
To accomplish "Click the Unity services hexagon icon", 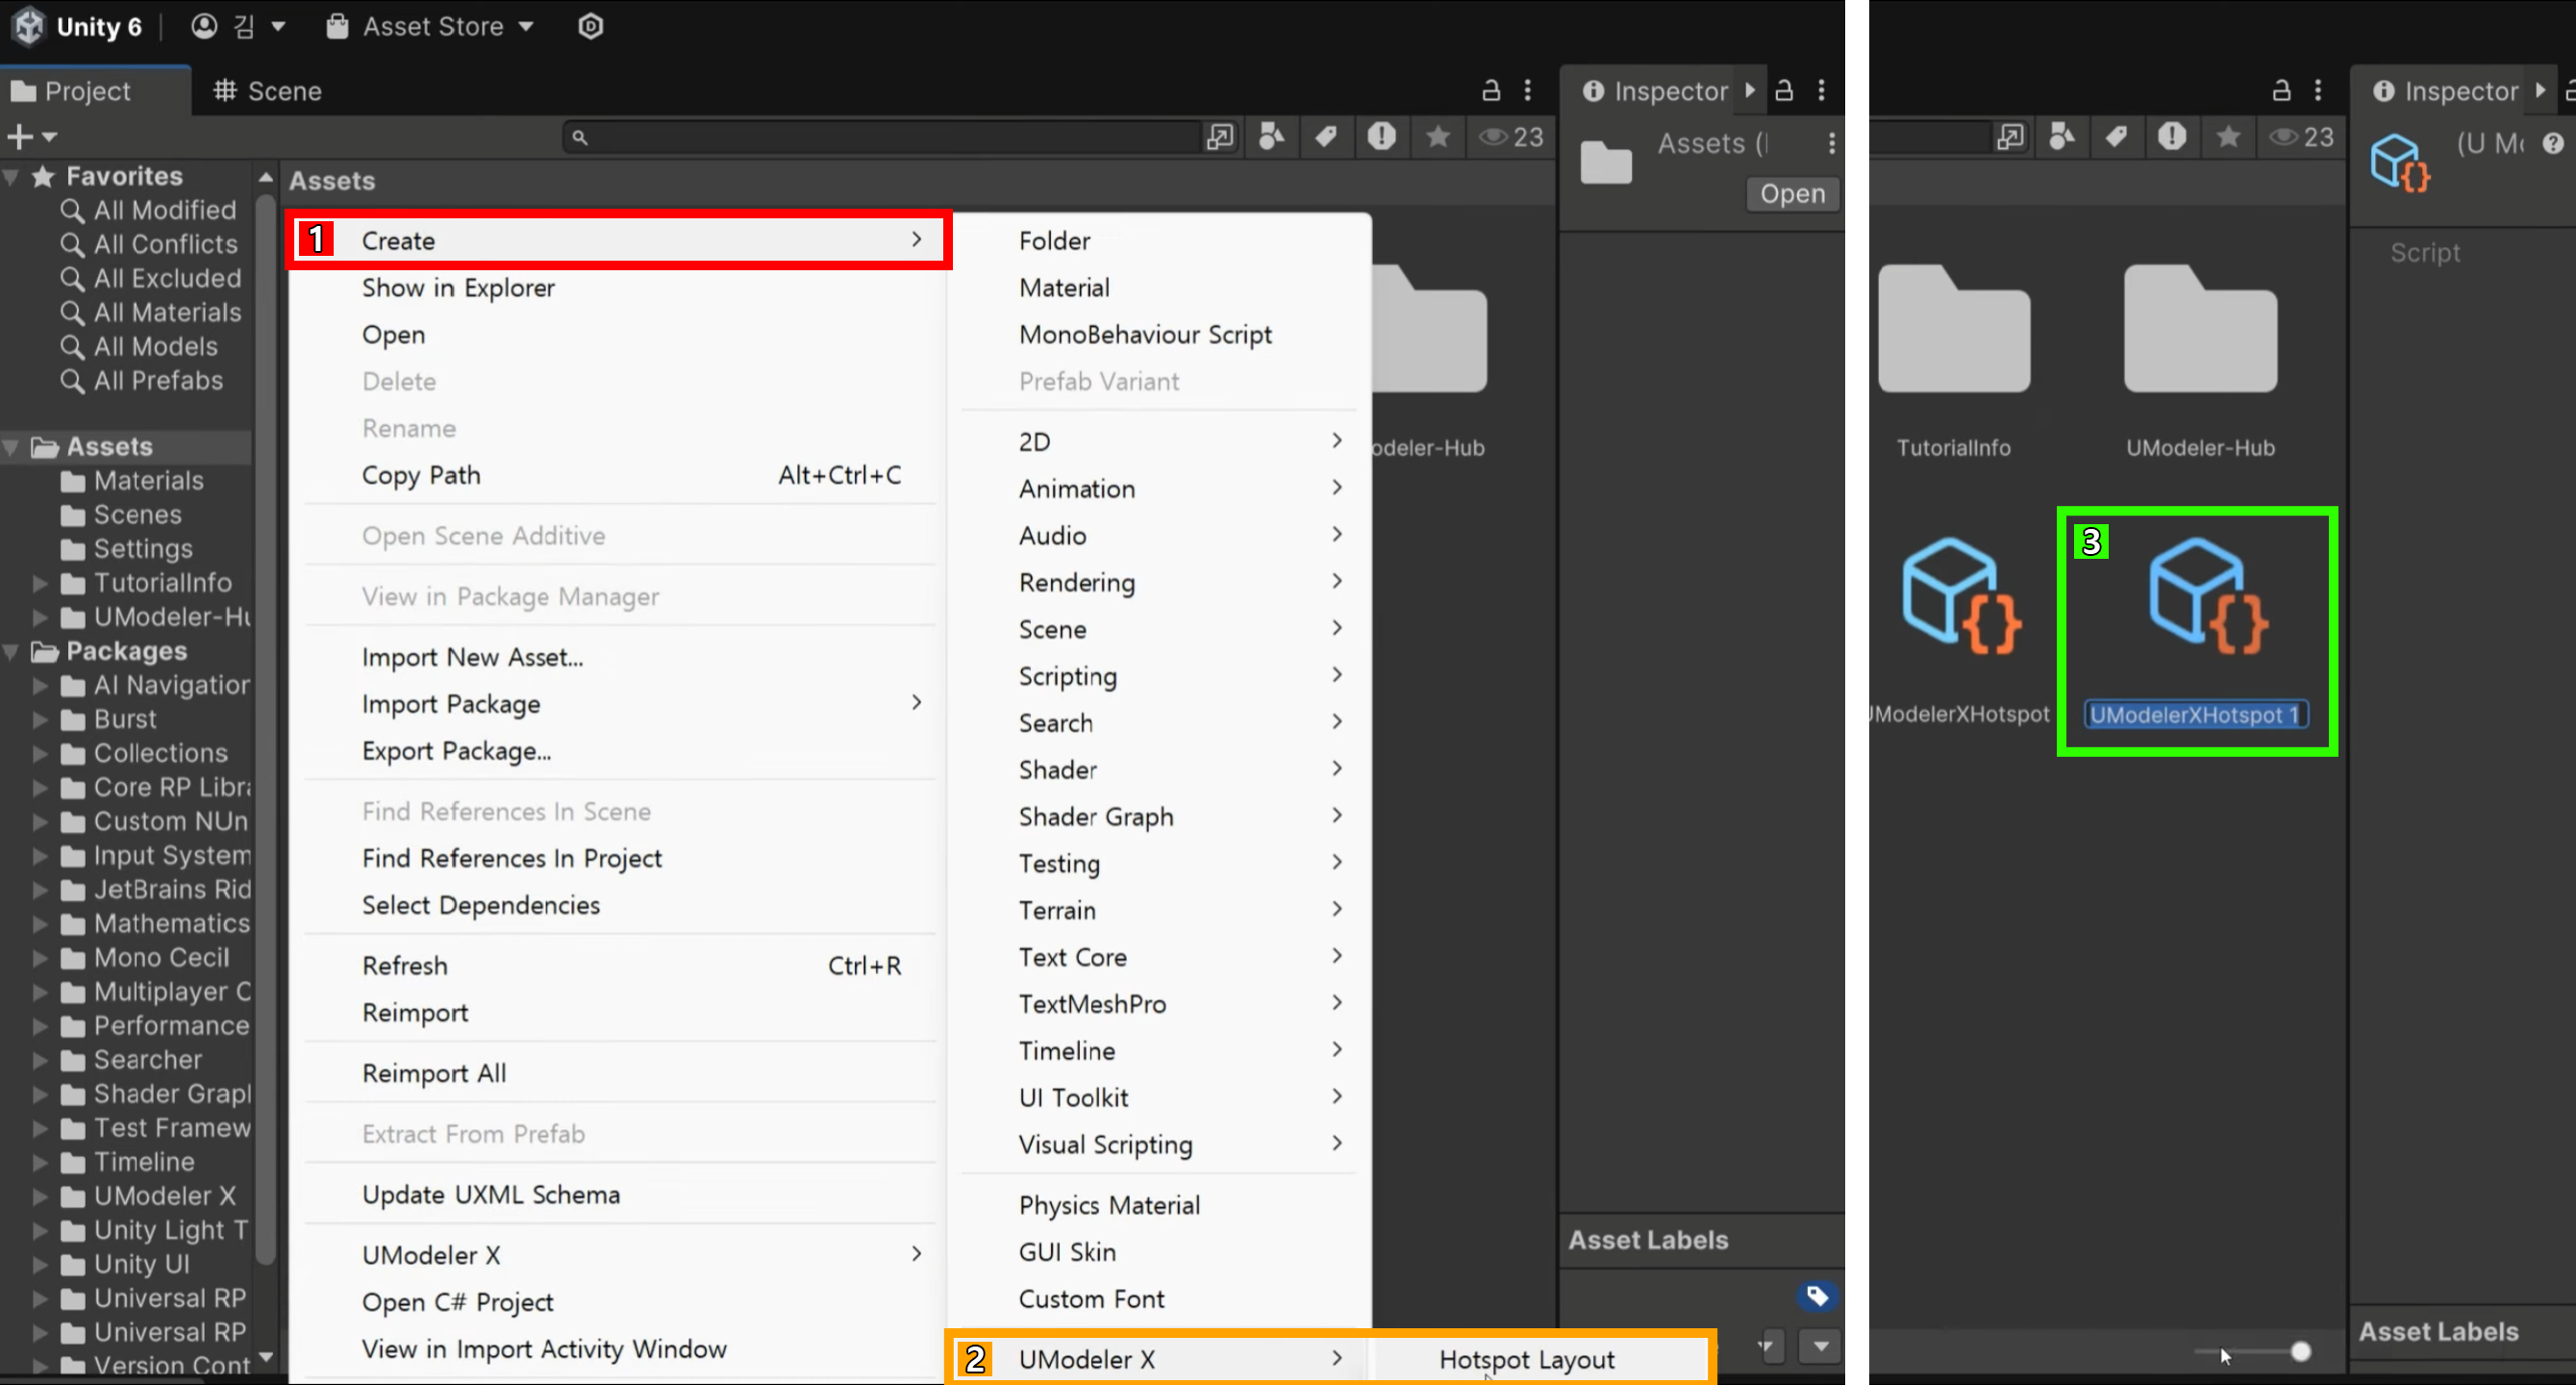I will click(x=590, y=26).
